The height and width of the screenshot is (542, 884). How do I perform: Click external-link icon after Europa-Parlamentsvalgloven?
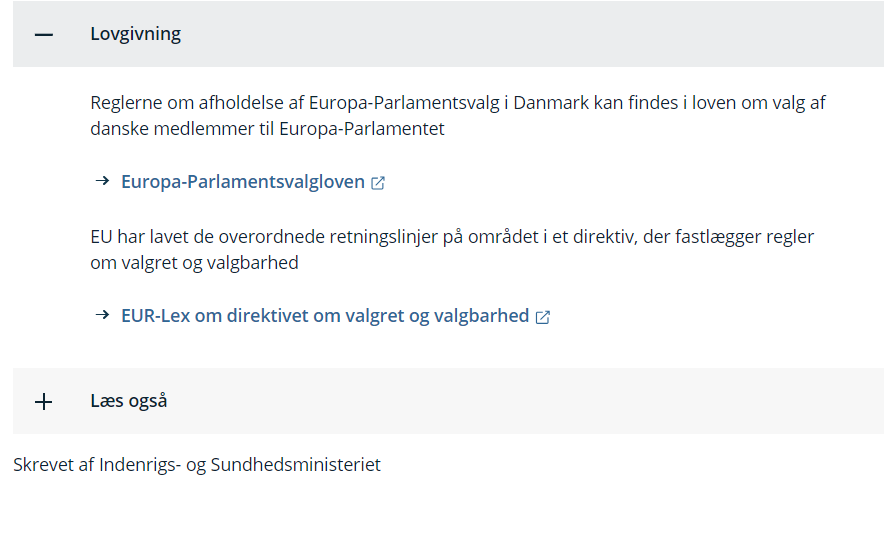coord(378,183)
